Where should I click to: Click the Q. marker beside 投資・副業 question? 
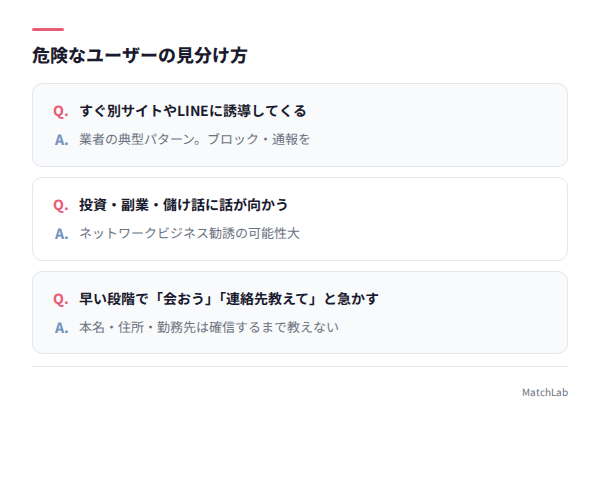pyautogui.click(x=60, y=205)
